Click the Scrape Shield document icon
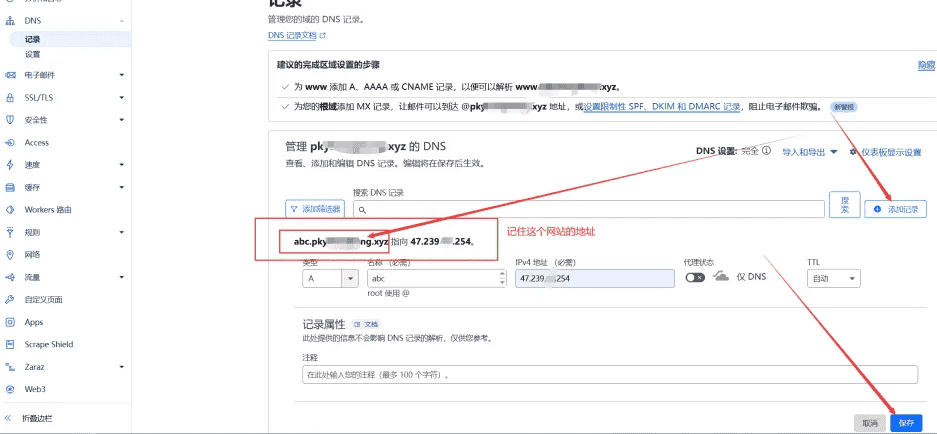 (x=10, y=344)
